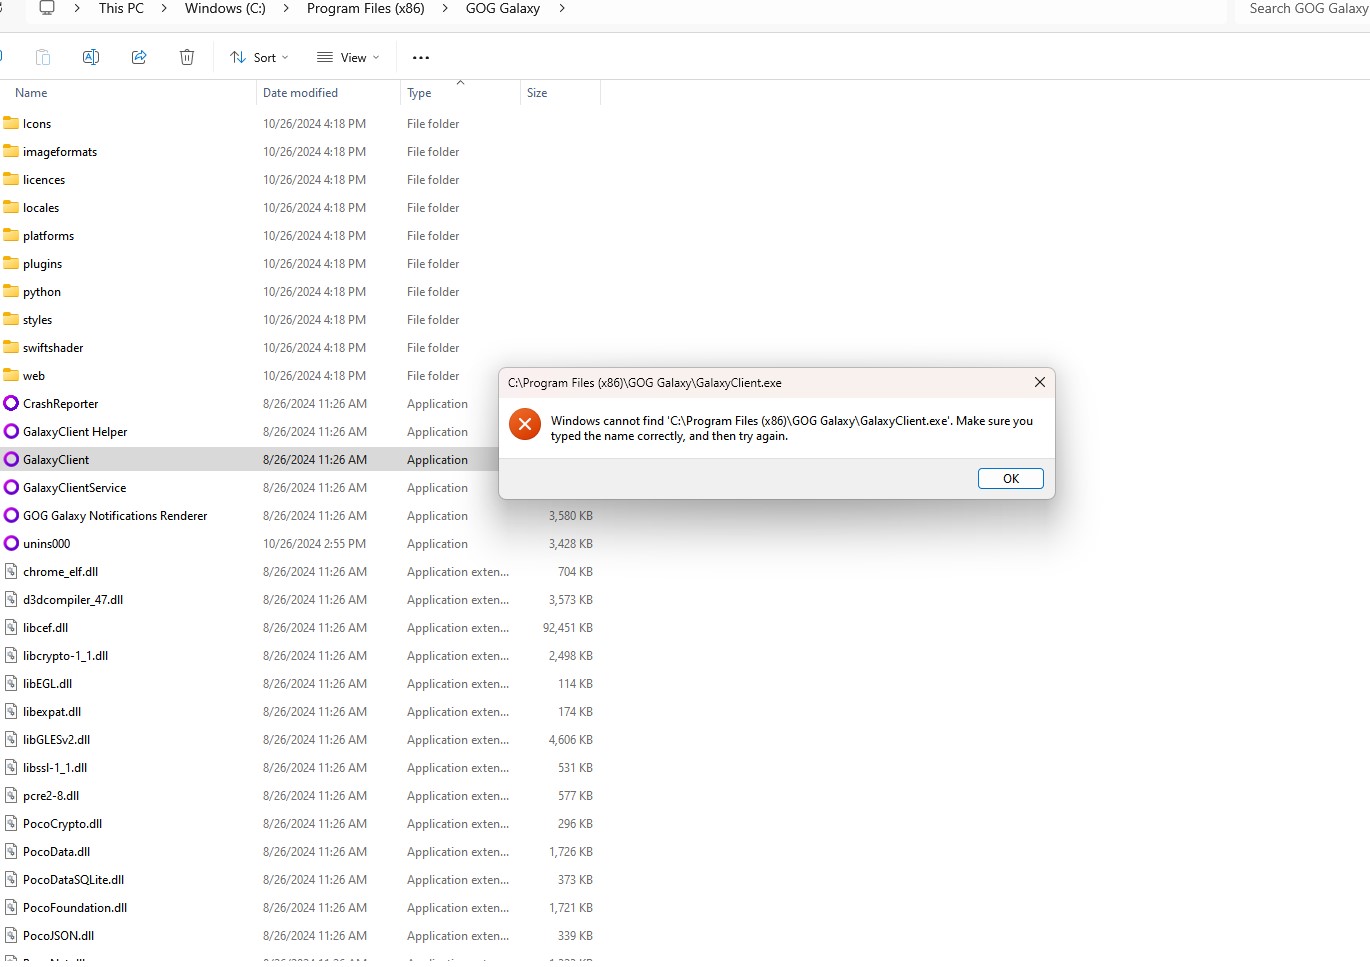Click the Rename toolbar icon

(x=91, y=57)
